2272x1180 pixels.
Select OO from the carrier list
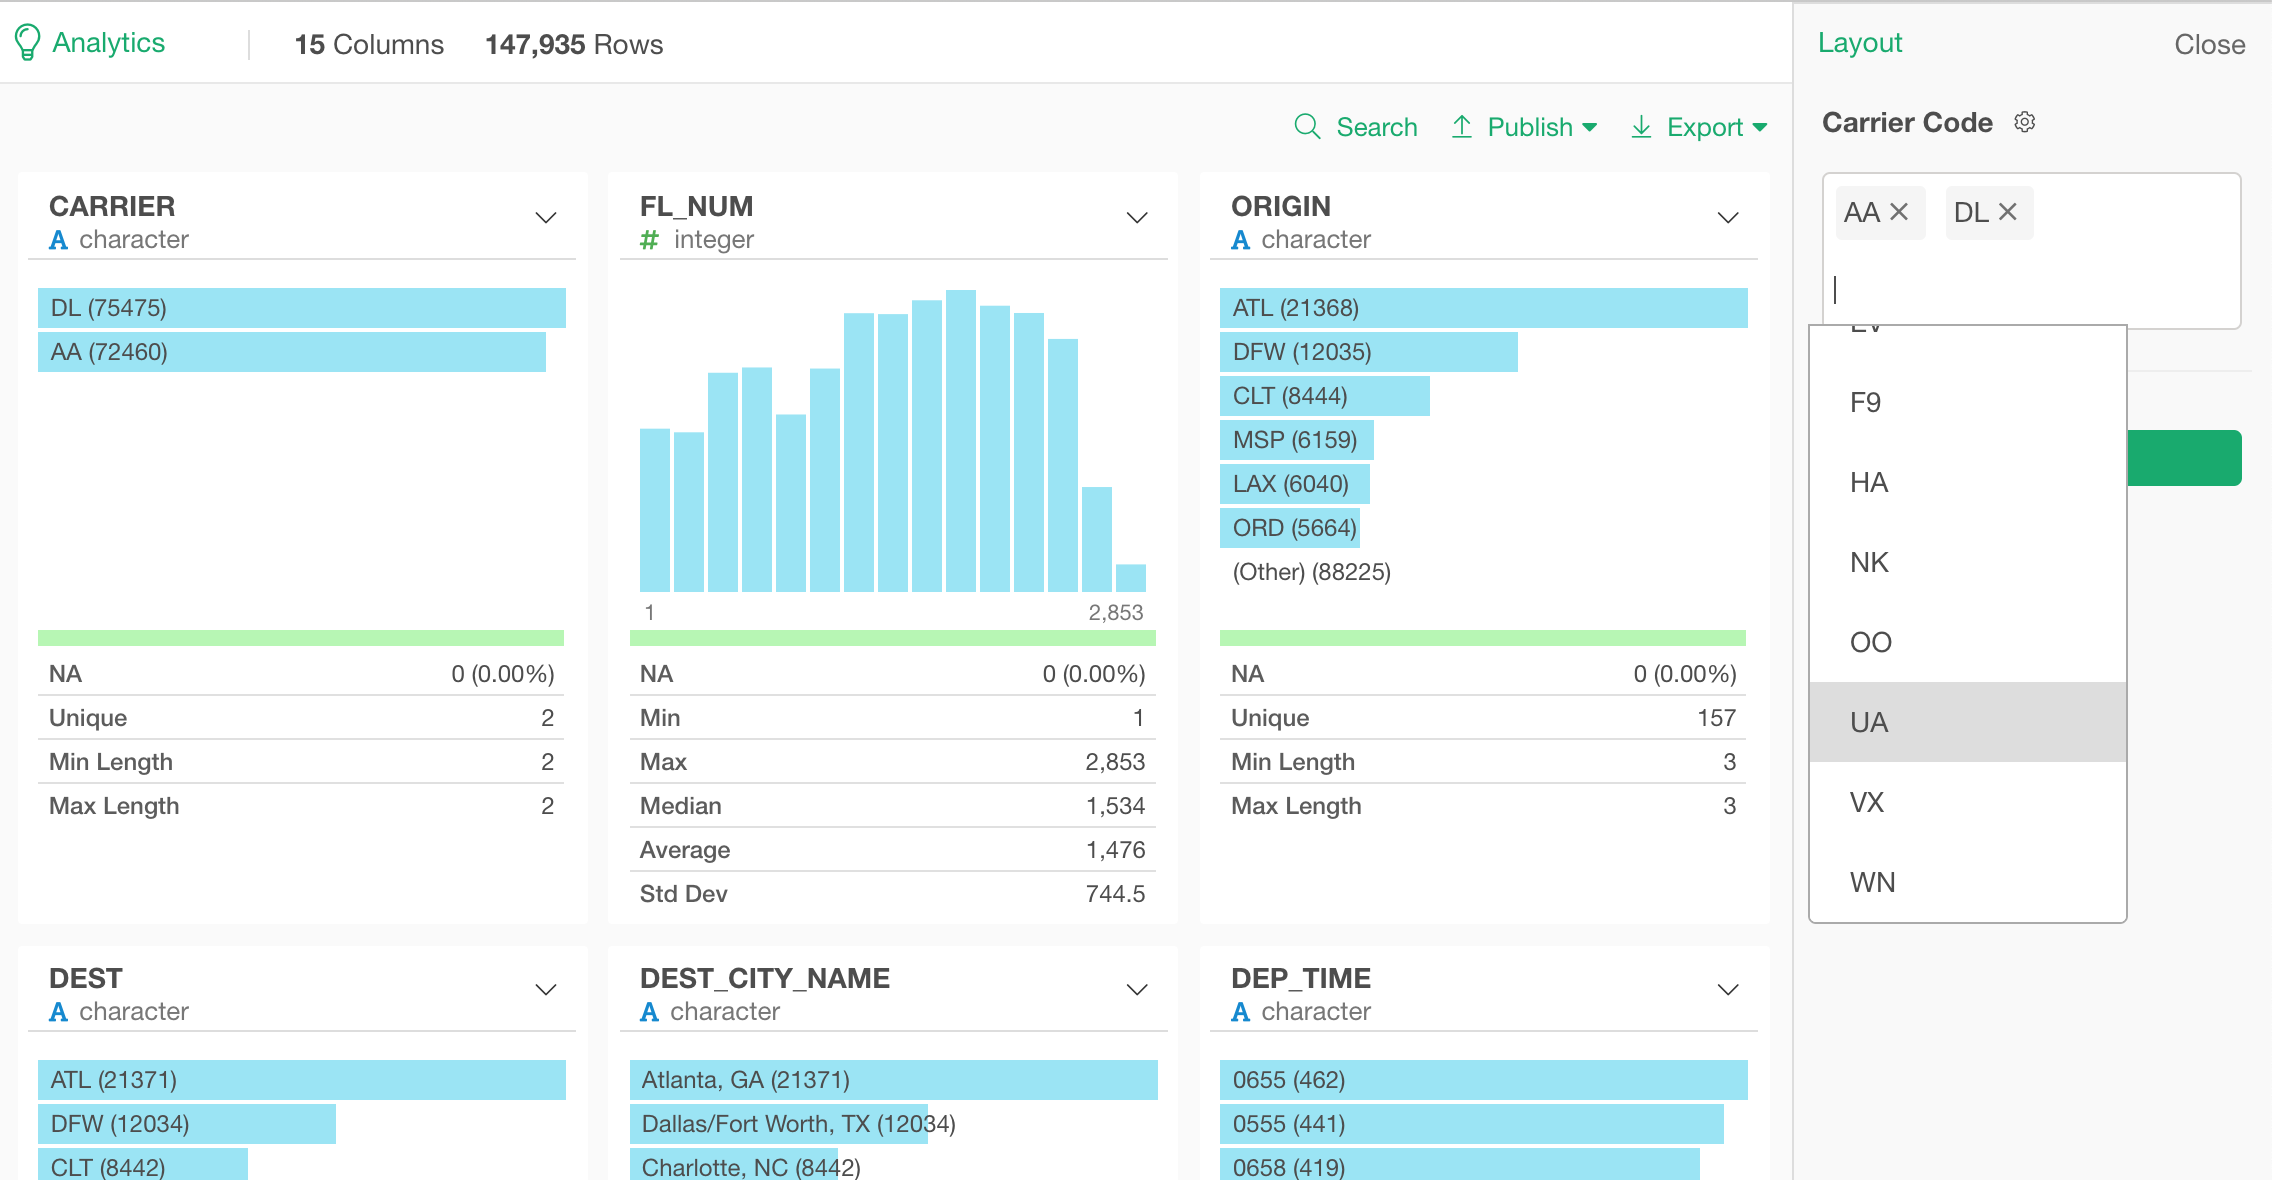point(1967,642)
